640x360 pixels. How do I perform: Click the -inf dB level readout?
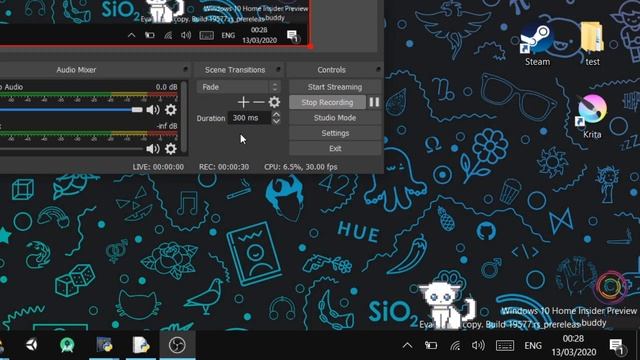(x=167, y=126)
